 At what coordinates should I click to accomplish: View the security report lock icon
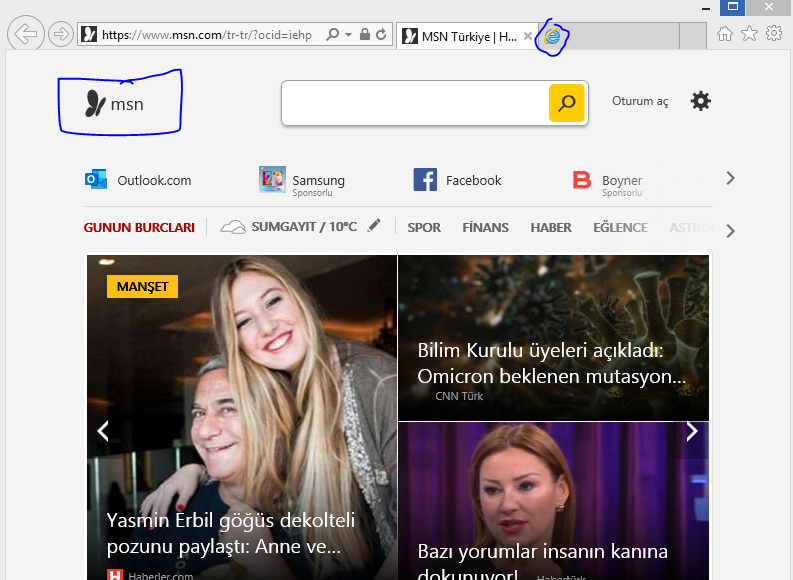[x=365, y=34]
